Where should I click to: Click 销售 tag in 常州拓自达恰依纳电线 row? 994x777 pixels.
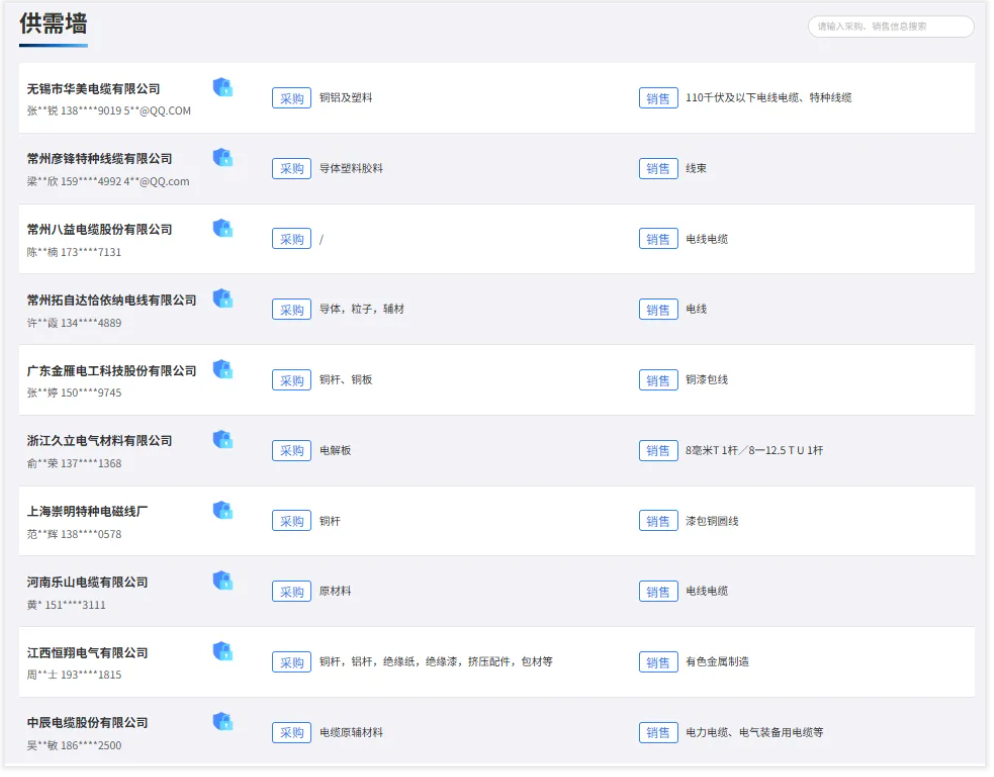click(x=659, y=310)
